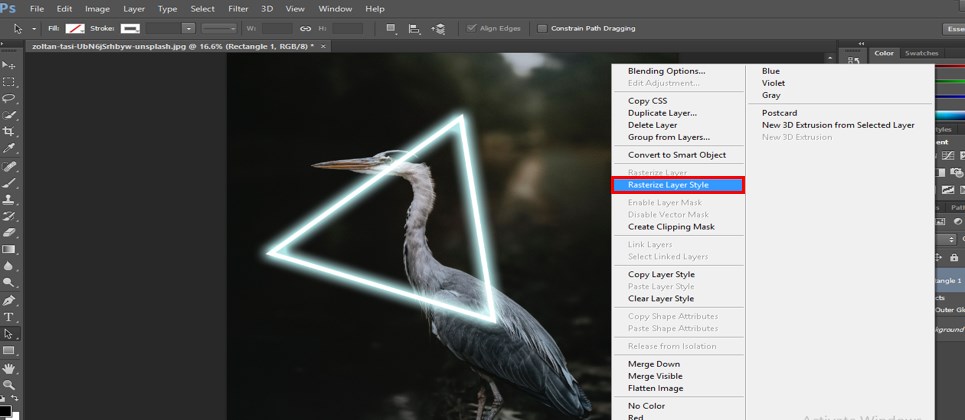Viewport: 965px width, 420px height.
Task: Select the Dodge tool
Action: (x=9, y=283)
